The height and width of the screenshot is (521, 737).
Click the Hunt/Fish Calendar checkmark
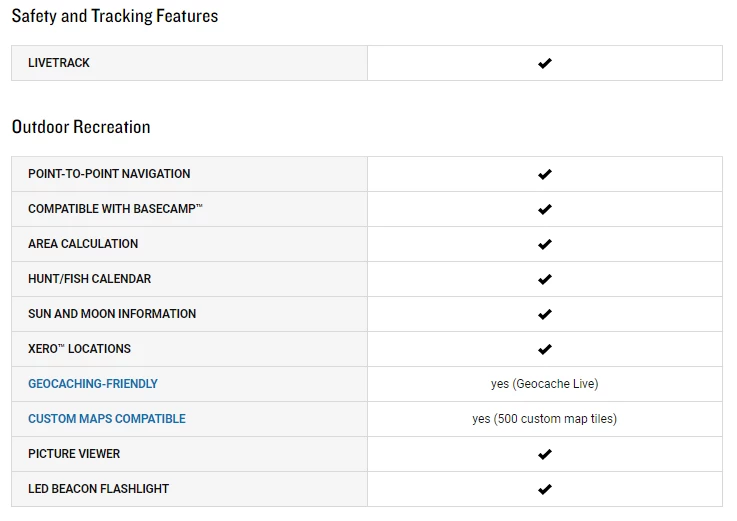545,279
